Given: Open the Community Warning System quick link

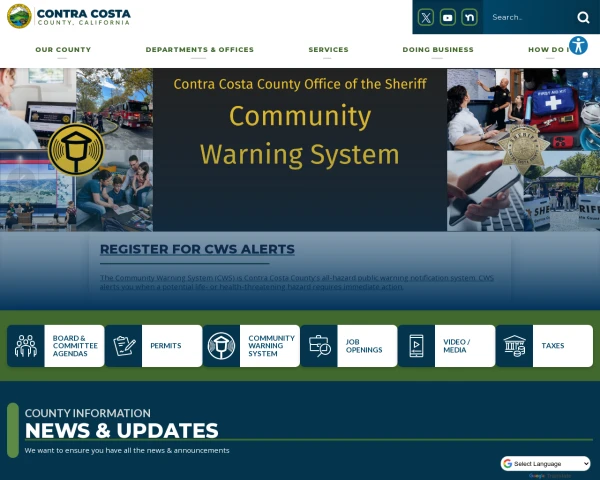Looking at the screenshot, I should (x=251, y=346).
